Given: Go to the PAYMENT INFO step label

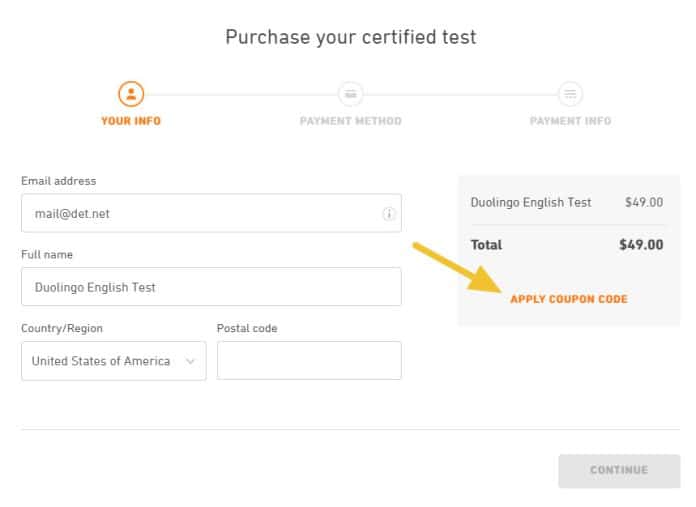Looking at the screenshot, I should [570, 121].
